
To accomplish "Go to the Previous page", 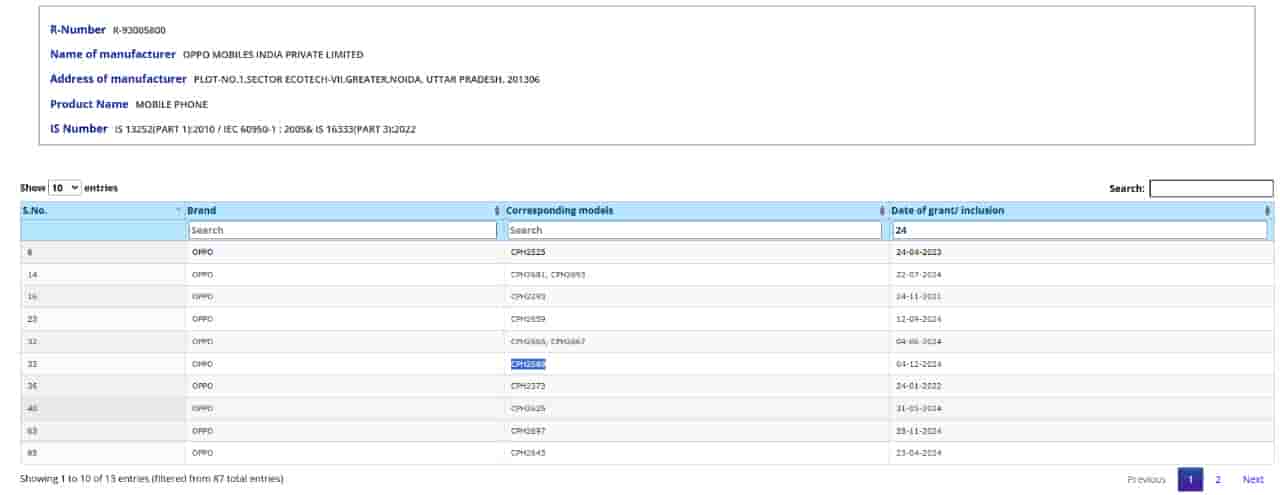I will [1146, 480].
